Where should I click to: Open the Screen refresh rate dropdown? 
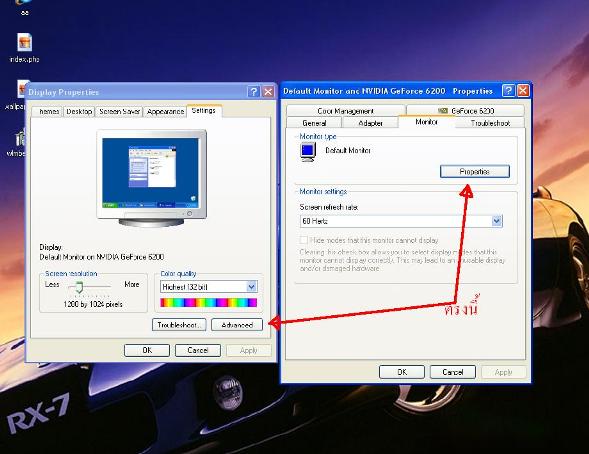pyautogui.click(x=497, y=221)
